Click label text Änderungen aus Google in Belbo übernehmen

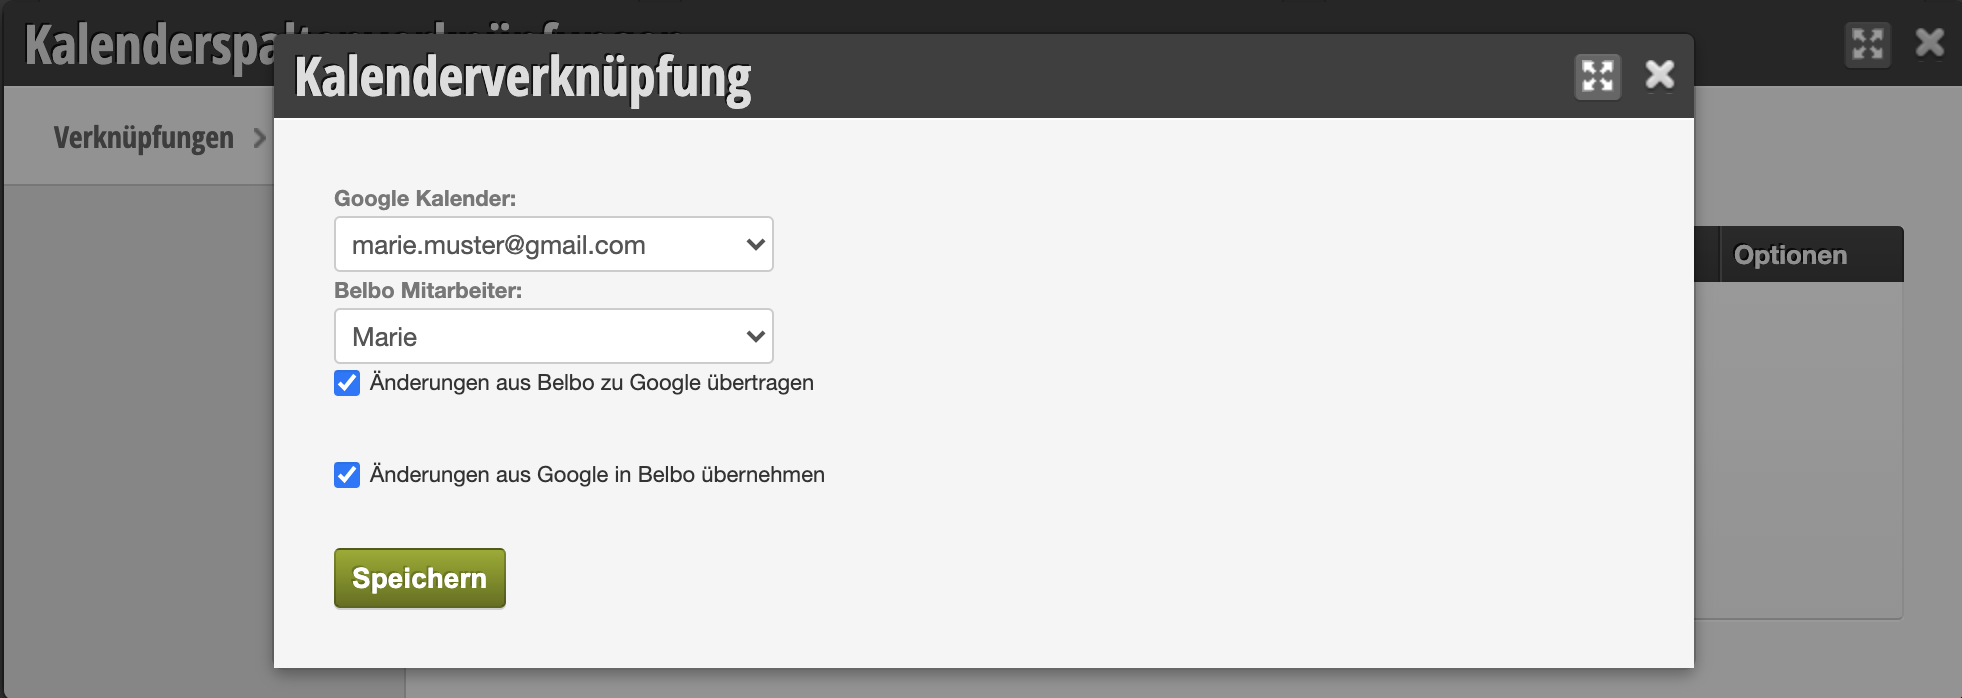click(x=597, y=474)
